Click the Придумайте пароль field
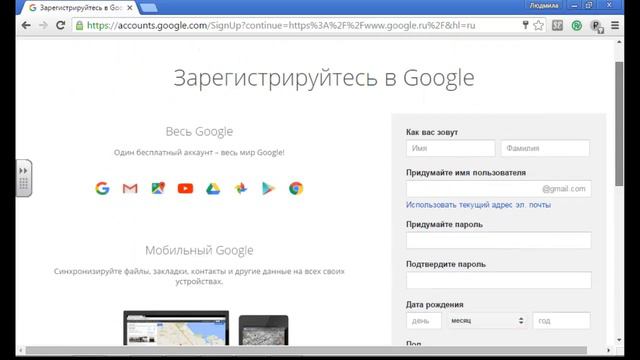The image size is (640, 360). tap(498, 240)
